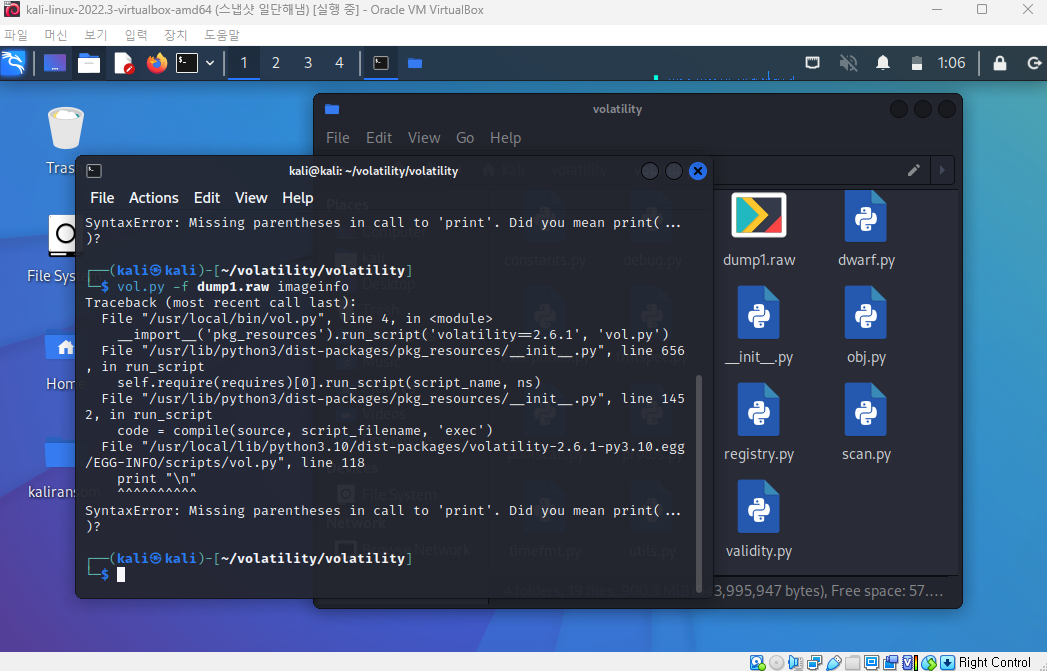The width and height of the screenshot is (1047, 671).
Task: Open the terminal Edit menu
Action: [x=207, y=198]
